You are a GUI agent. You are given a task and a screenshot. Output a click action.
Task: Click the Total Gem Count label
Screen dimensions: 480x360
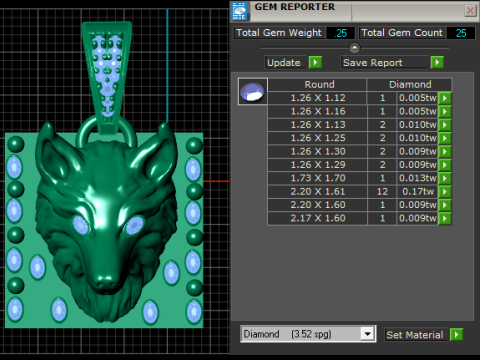pos(402,33)
